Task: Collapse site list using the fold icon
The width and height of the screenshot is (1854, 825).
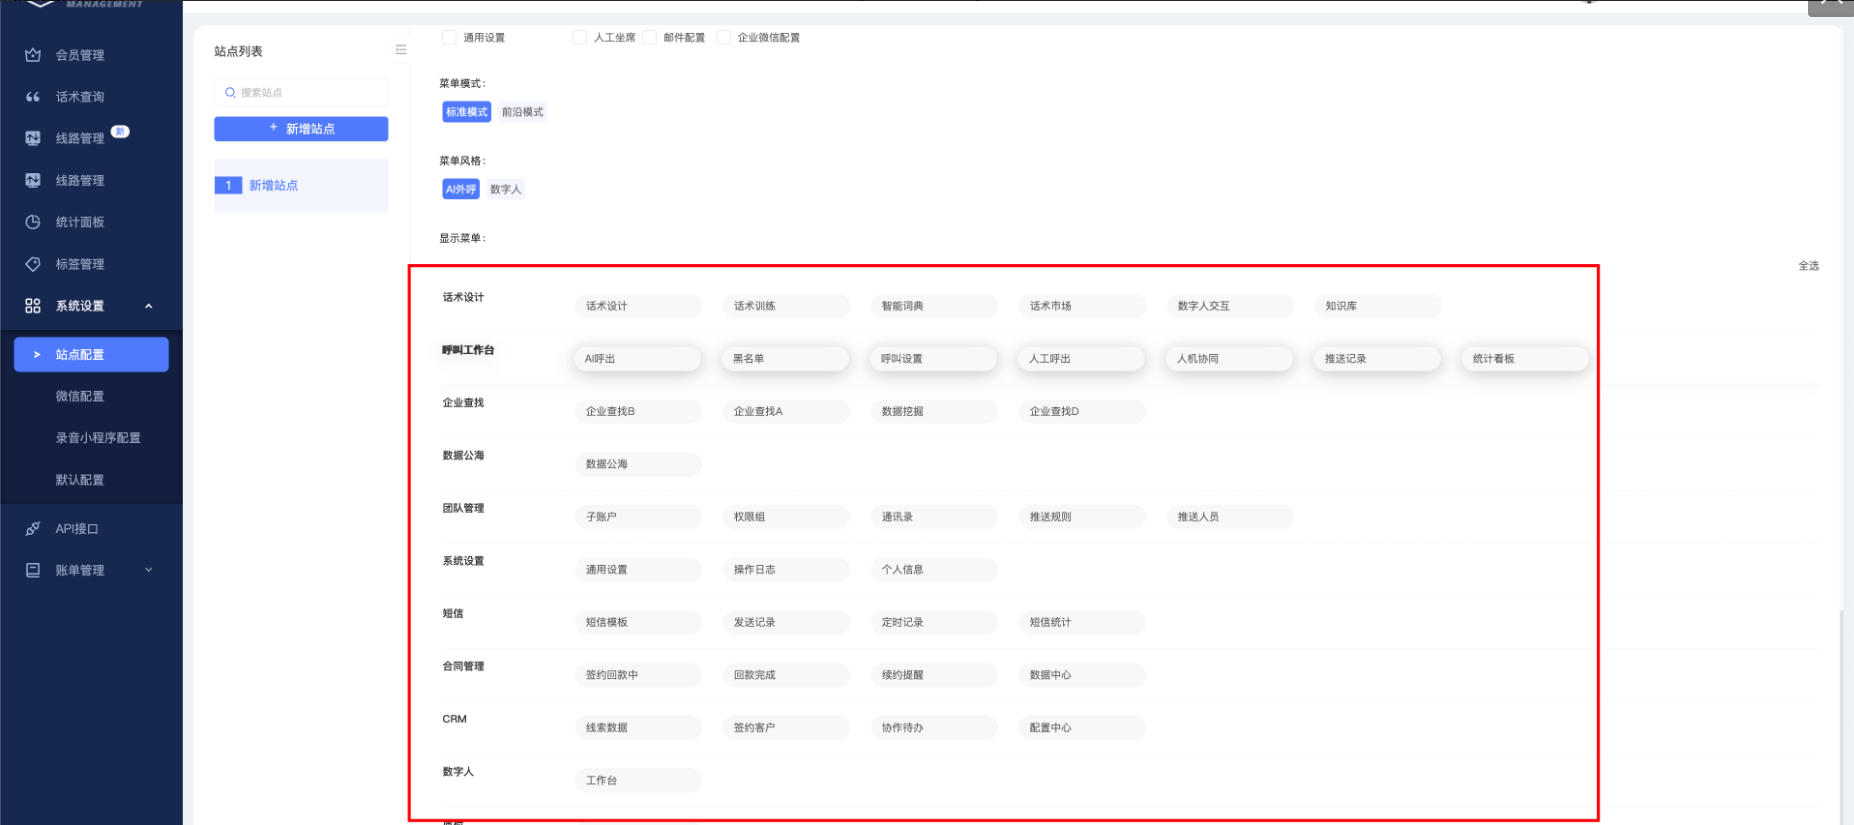Action: (x=401, y=50)
